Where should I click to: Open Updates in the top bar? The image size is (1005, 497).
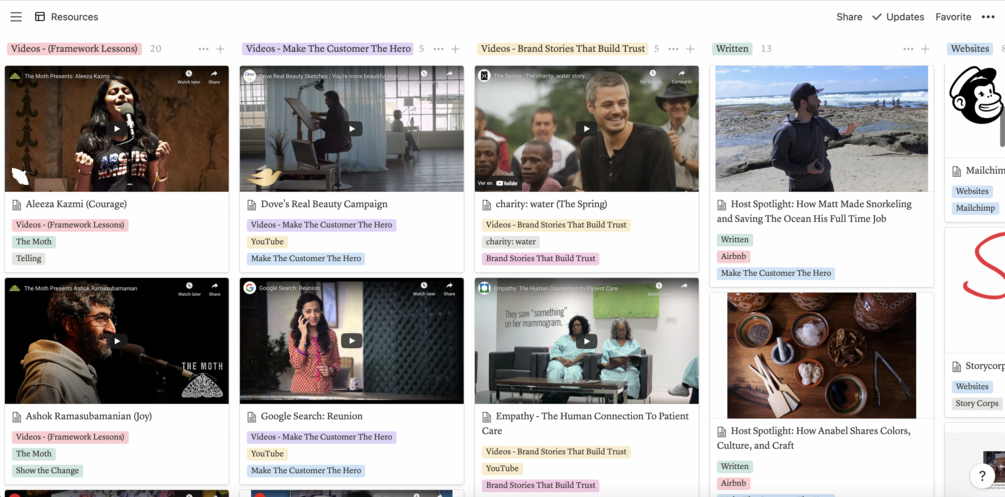pos(897,17)
